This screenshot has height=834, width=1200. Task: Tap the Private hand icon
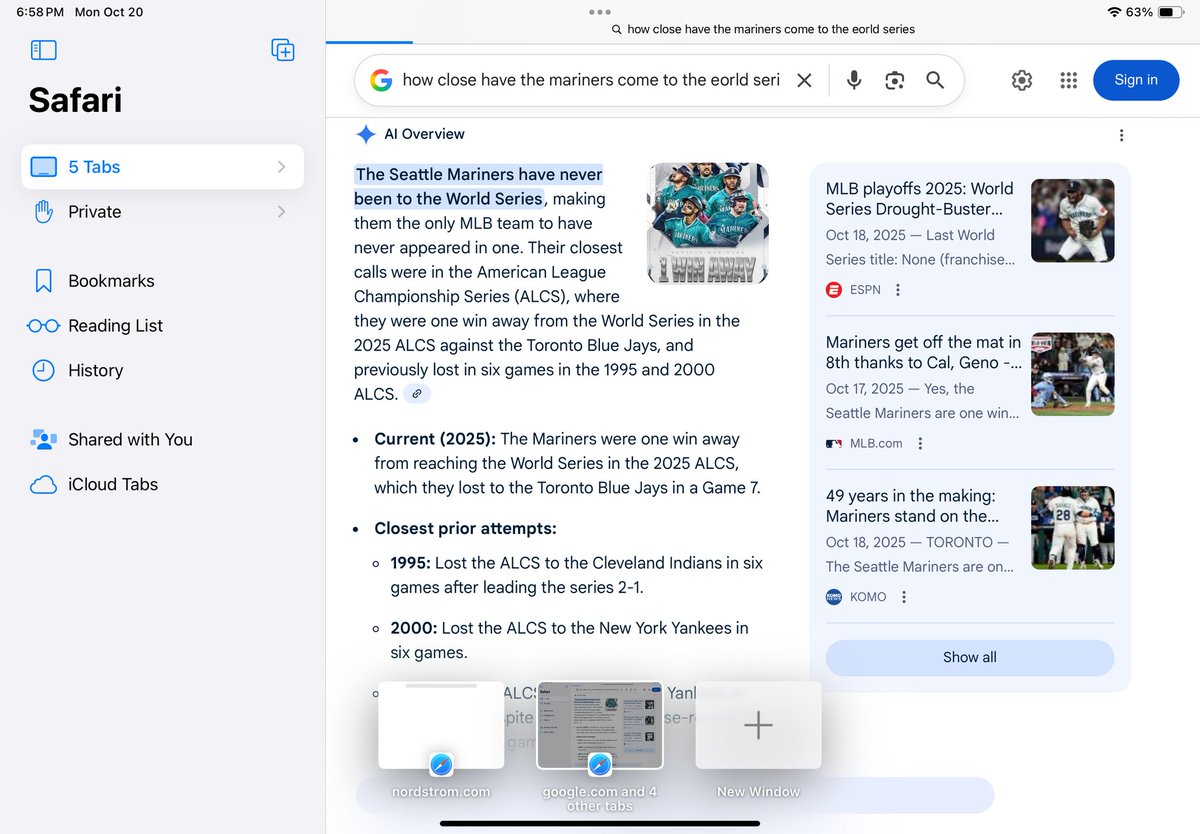coord(43,212)
